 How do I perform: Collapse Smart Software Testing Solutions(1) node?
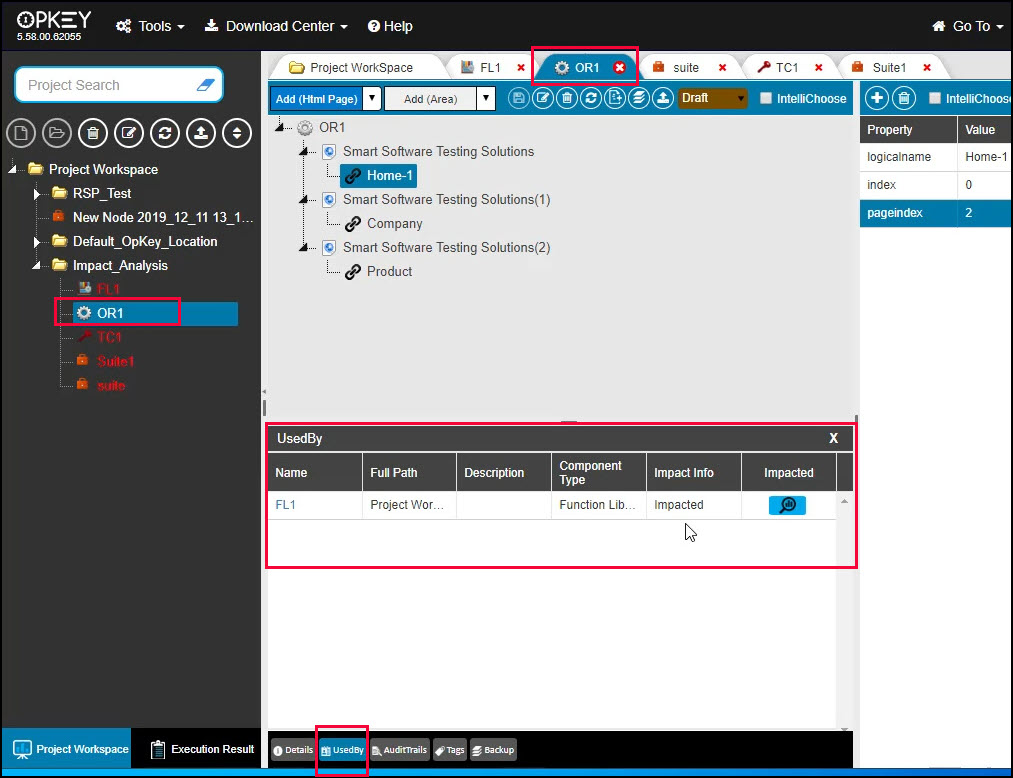304,200
